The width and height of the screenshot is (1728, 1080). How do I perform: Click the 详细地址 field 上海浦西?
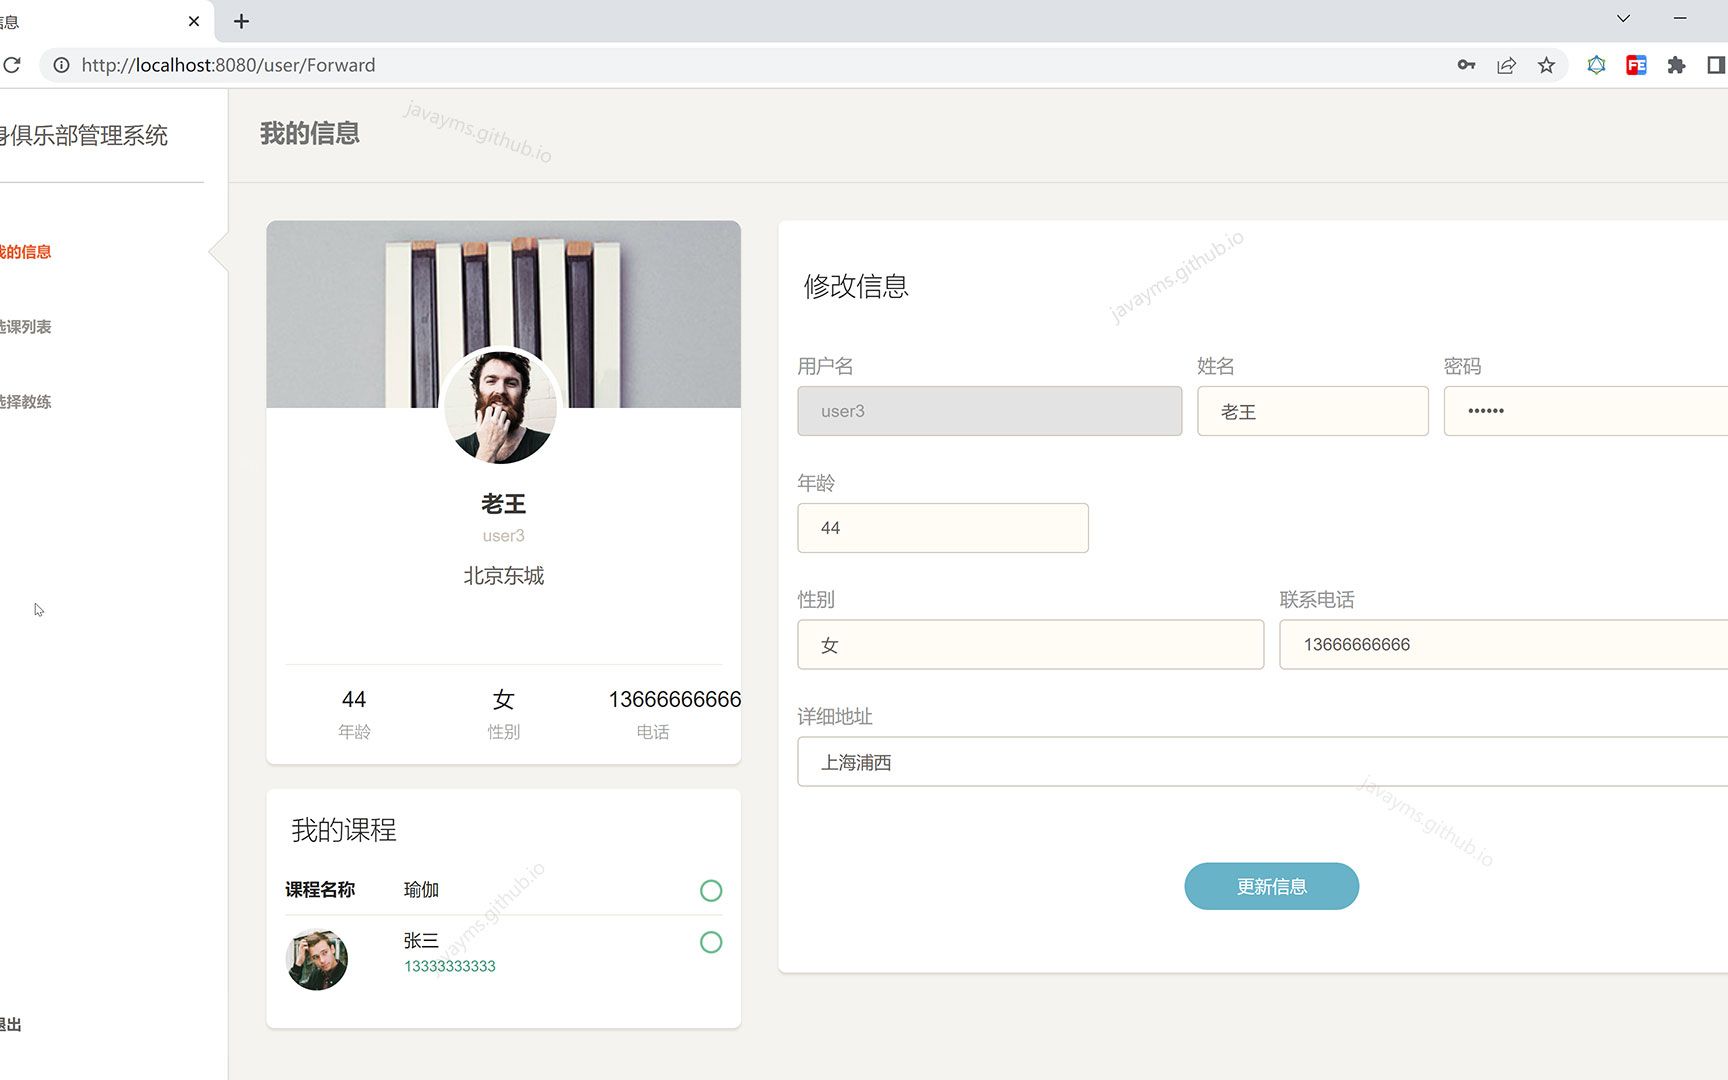[1263, 762]
